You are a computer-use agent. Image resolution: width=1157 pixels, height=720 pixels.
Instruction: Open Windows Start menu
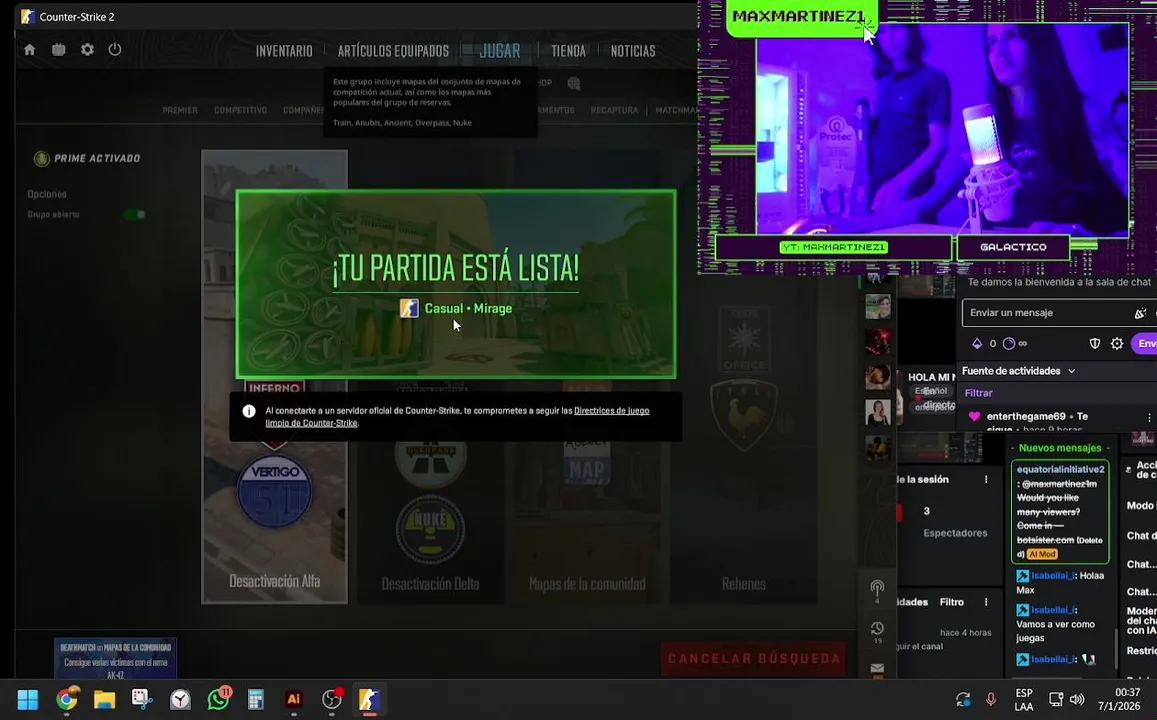tap(27, 699)
